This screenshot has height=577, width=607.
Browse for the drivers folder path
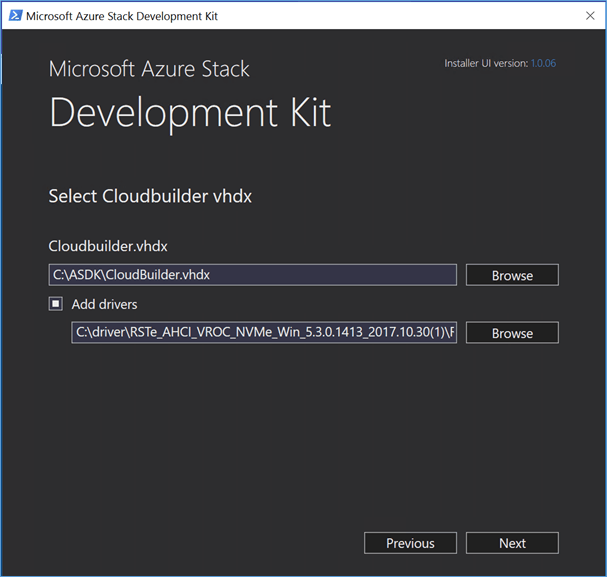click(512, 333)
